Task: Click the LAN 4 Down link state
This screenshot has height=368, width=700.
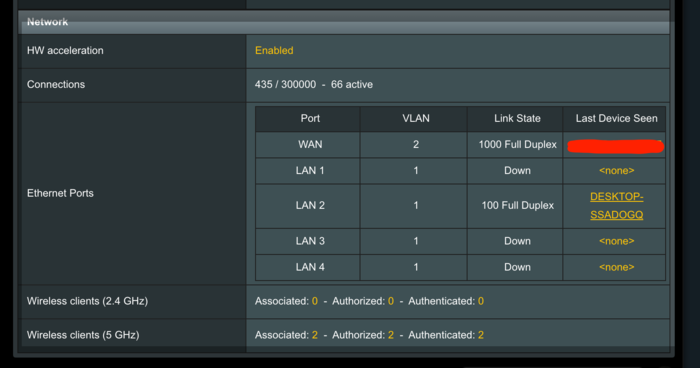Action: click(x=517, y=267)
